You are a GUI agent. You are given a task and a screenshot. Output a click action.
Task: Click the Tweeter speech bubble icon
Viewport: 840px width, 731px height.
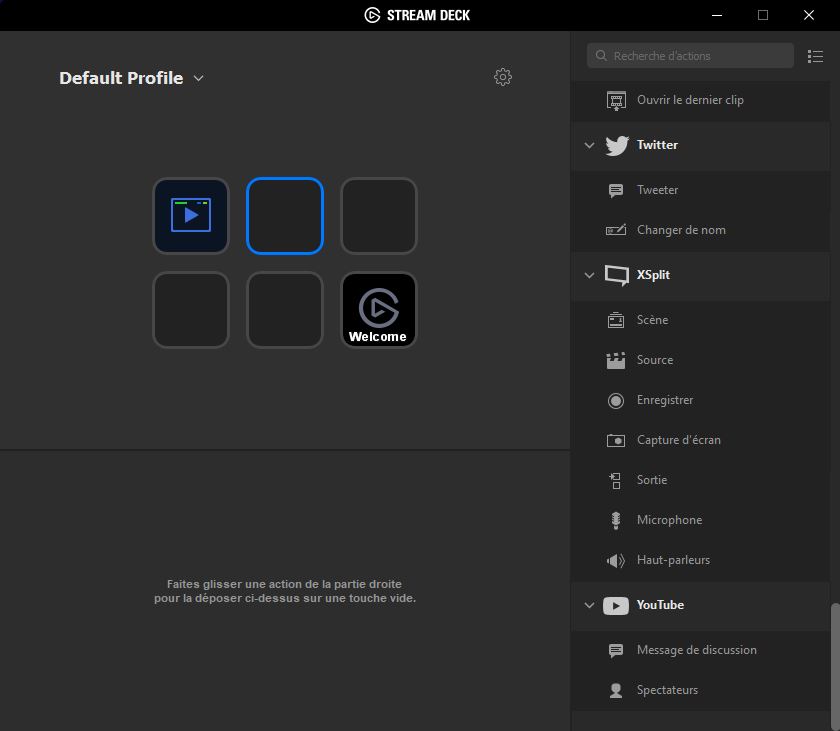(616, 190)
